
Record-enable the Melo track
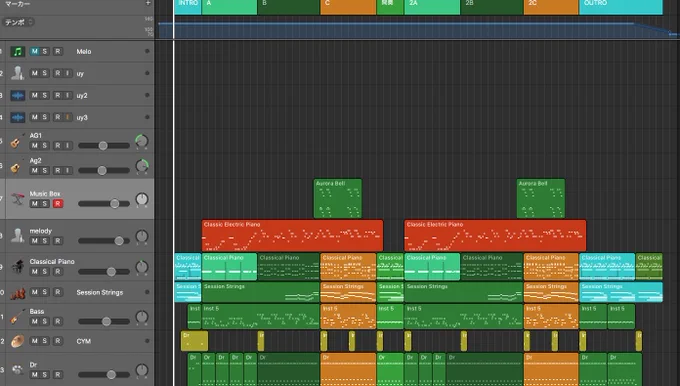[58, 51]
